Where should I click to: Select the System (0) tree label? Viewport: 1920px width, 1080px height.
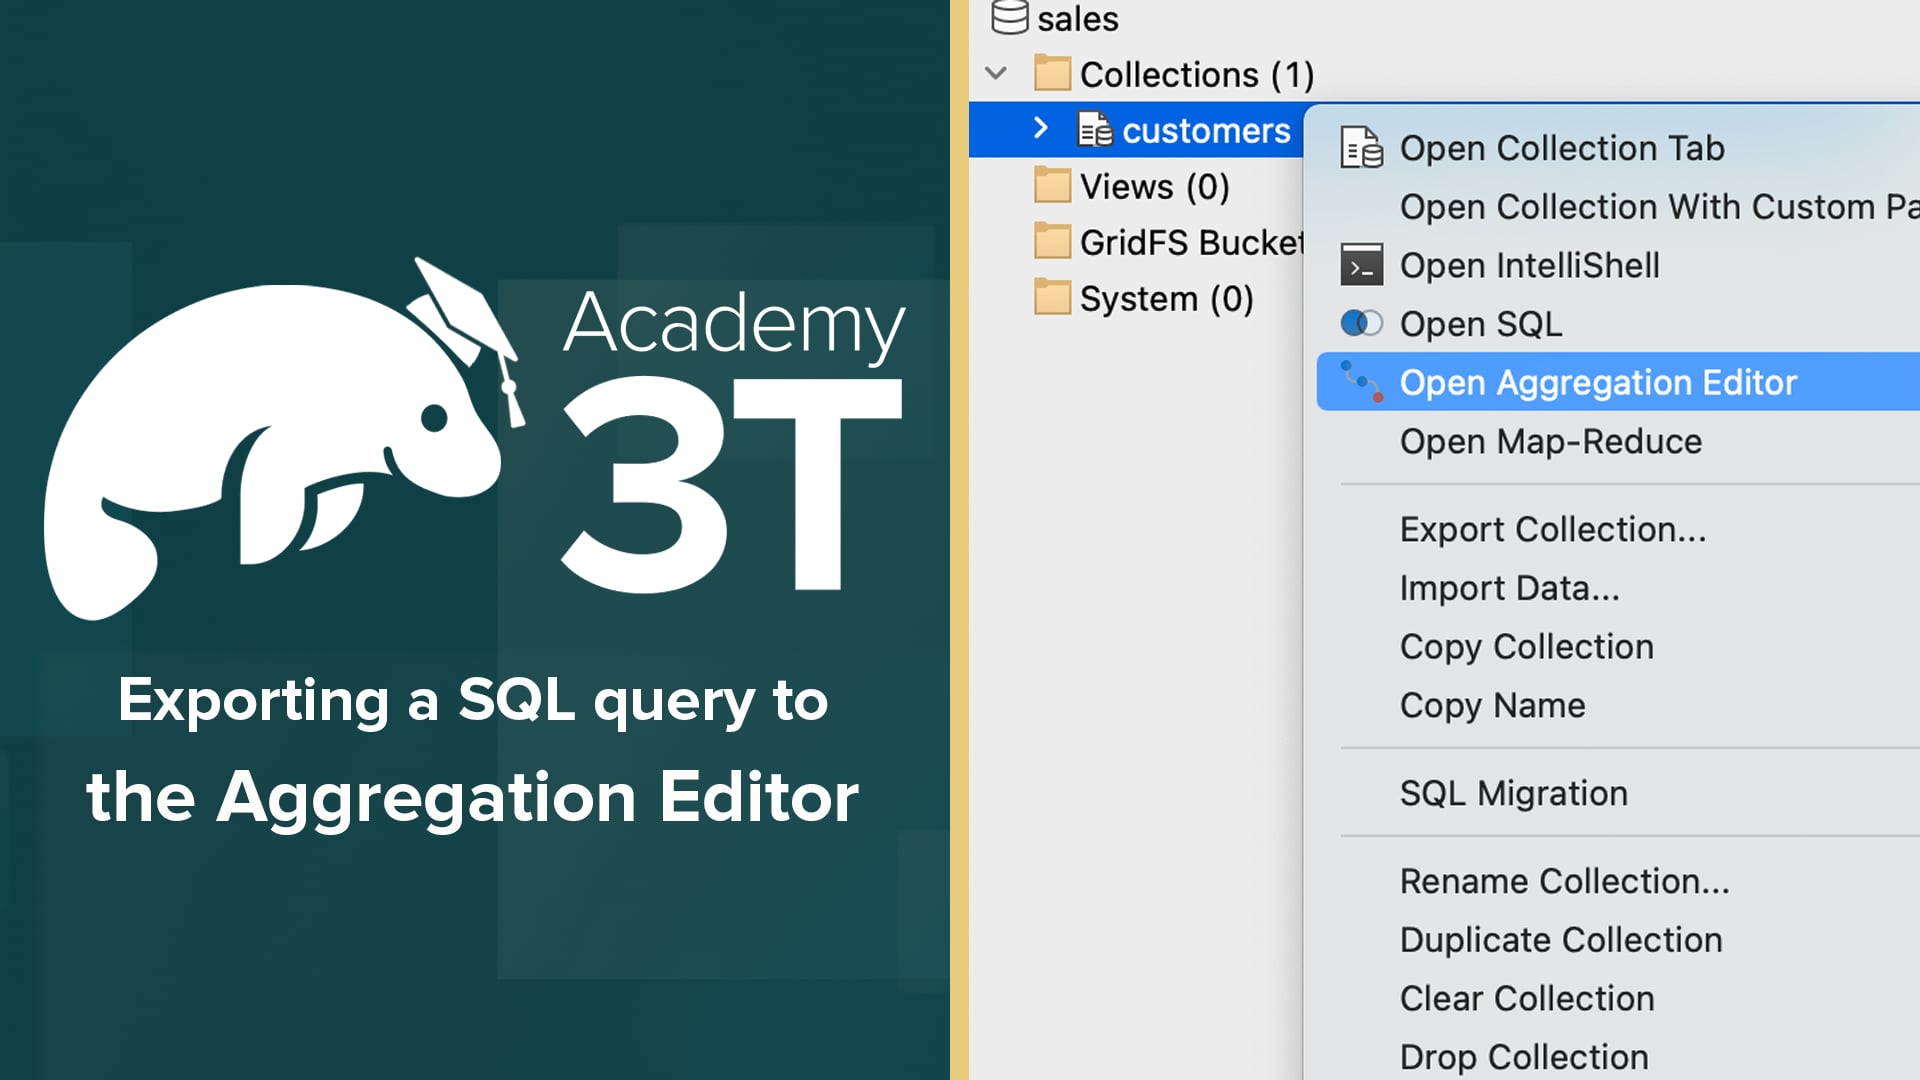[x=1167, y=298]
